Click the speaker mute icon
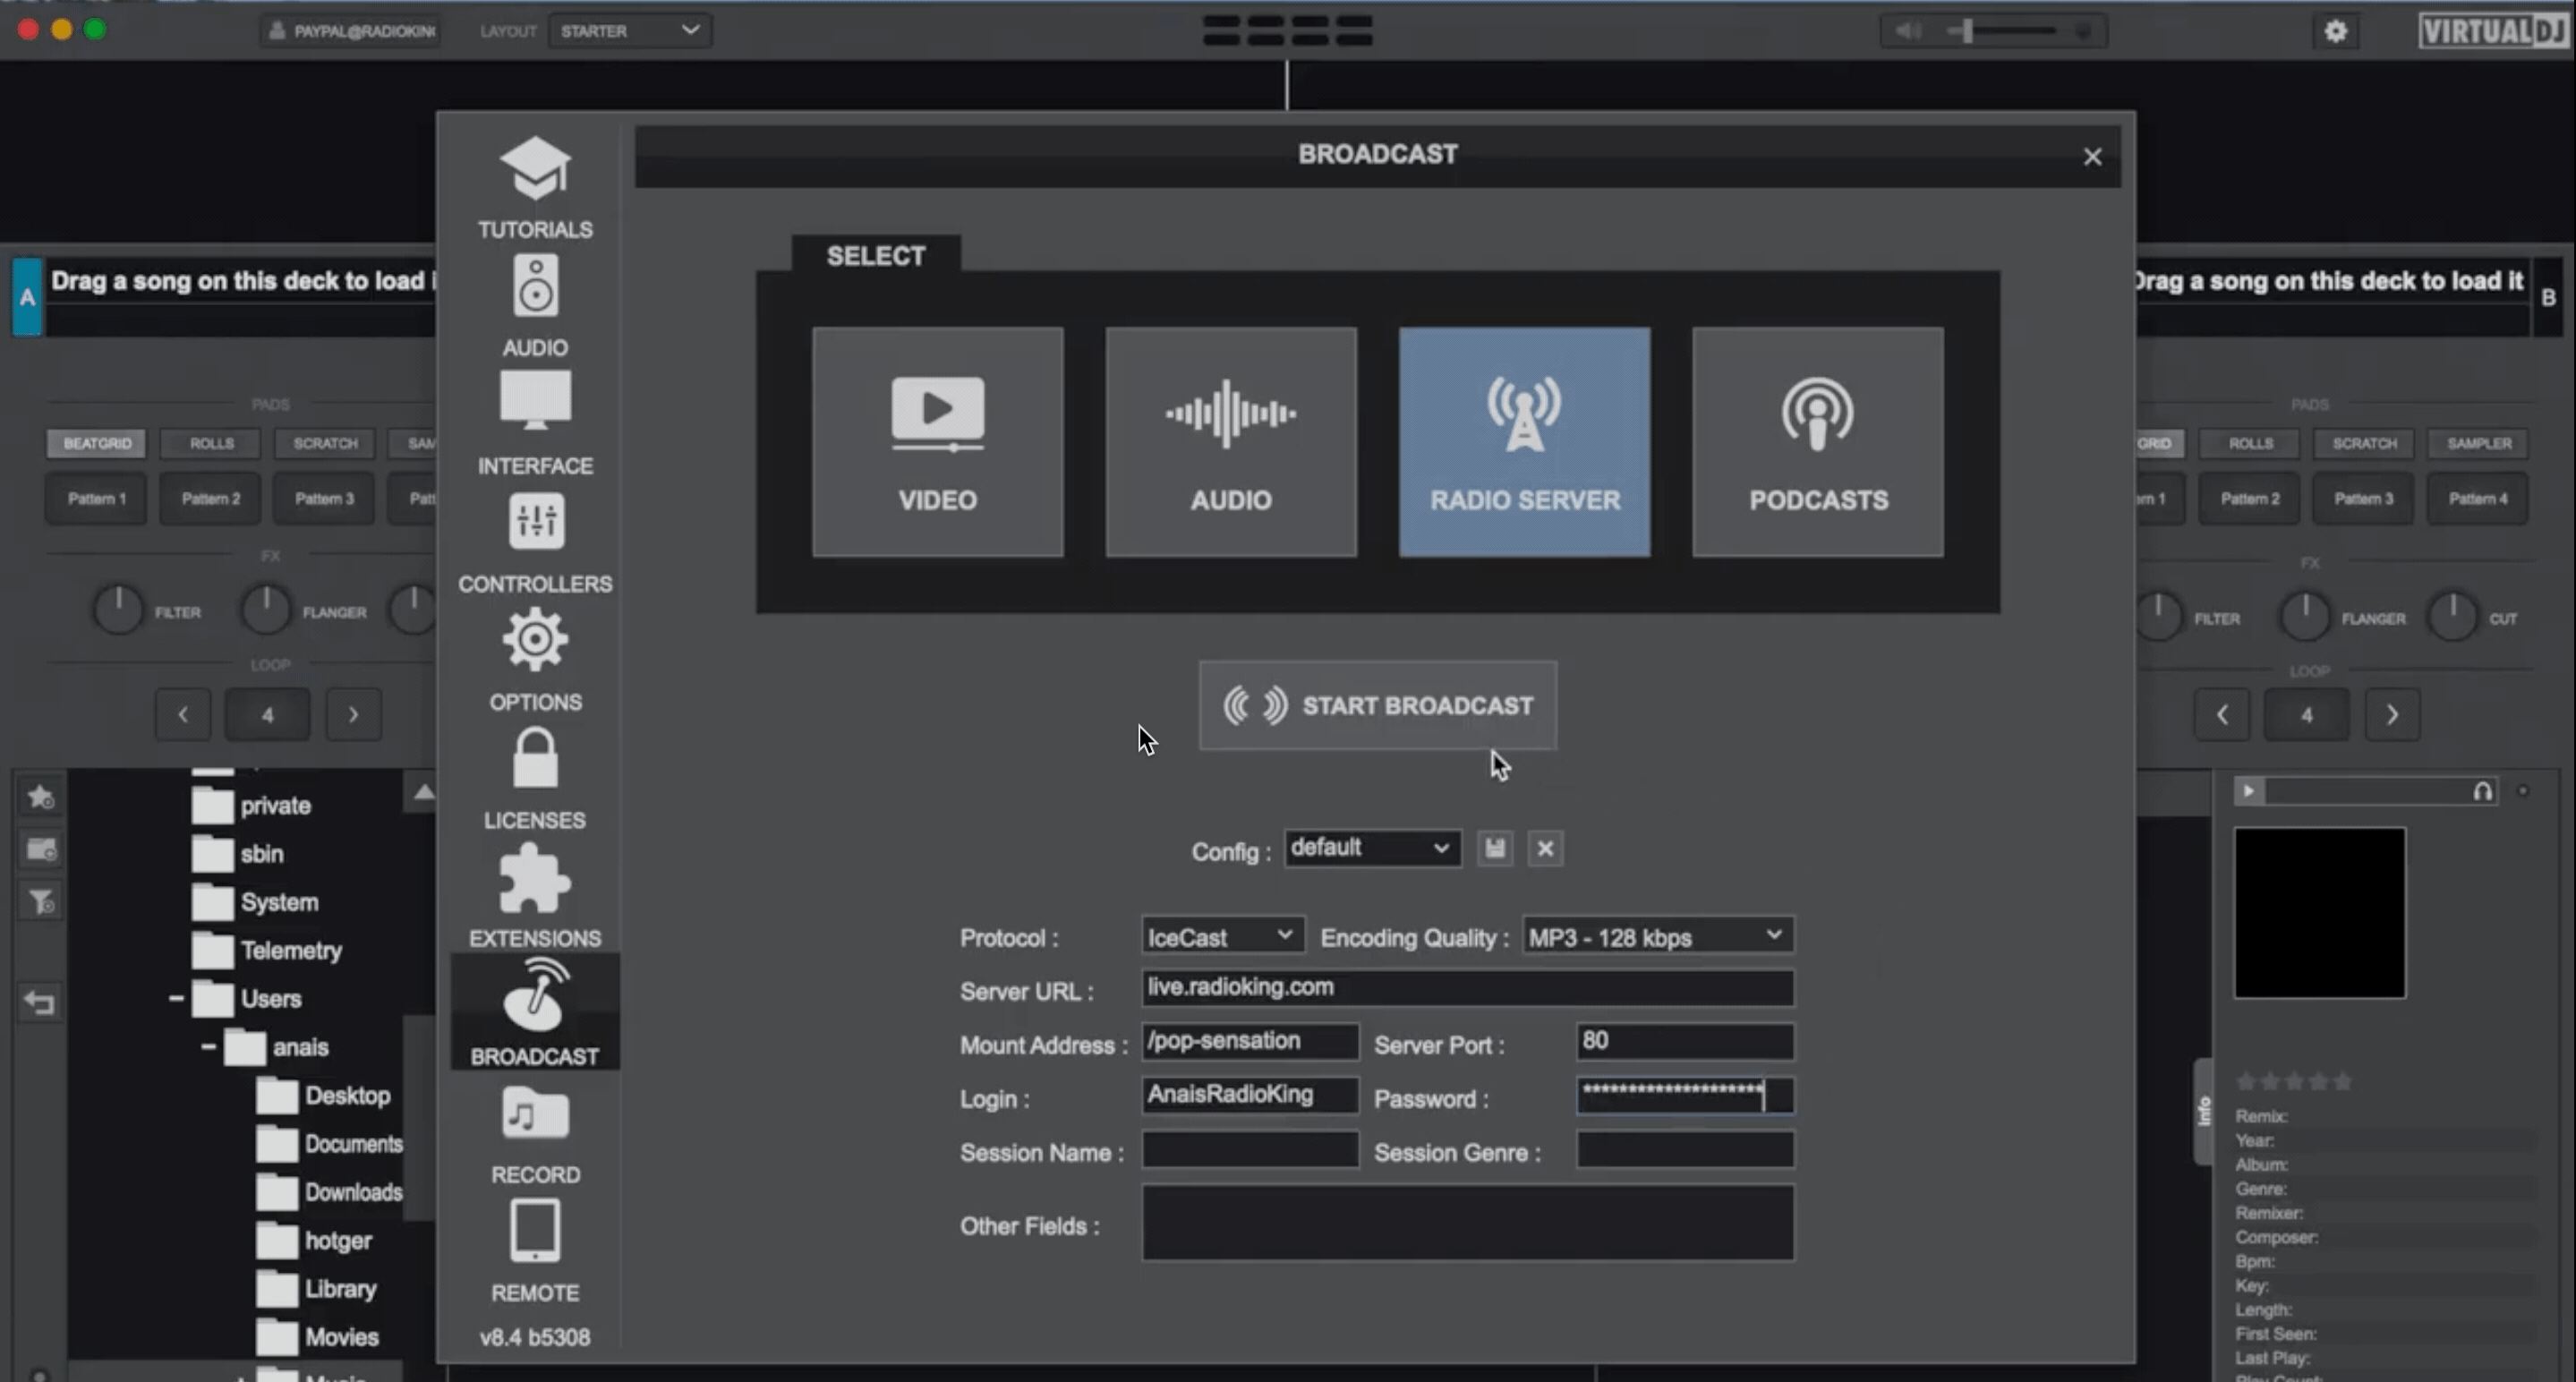Screen dimensions: 2576x1382 (1908, 31)
